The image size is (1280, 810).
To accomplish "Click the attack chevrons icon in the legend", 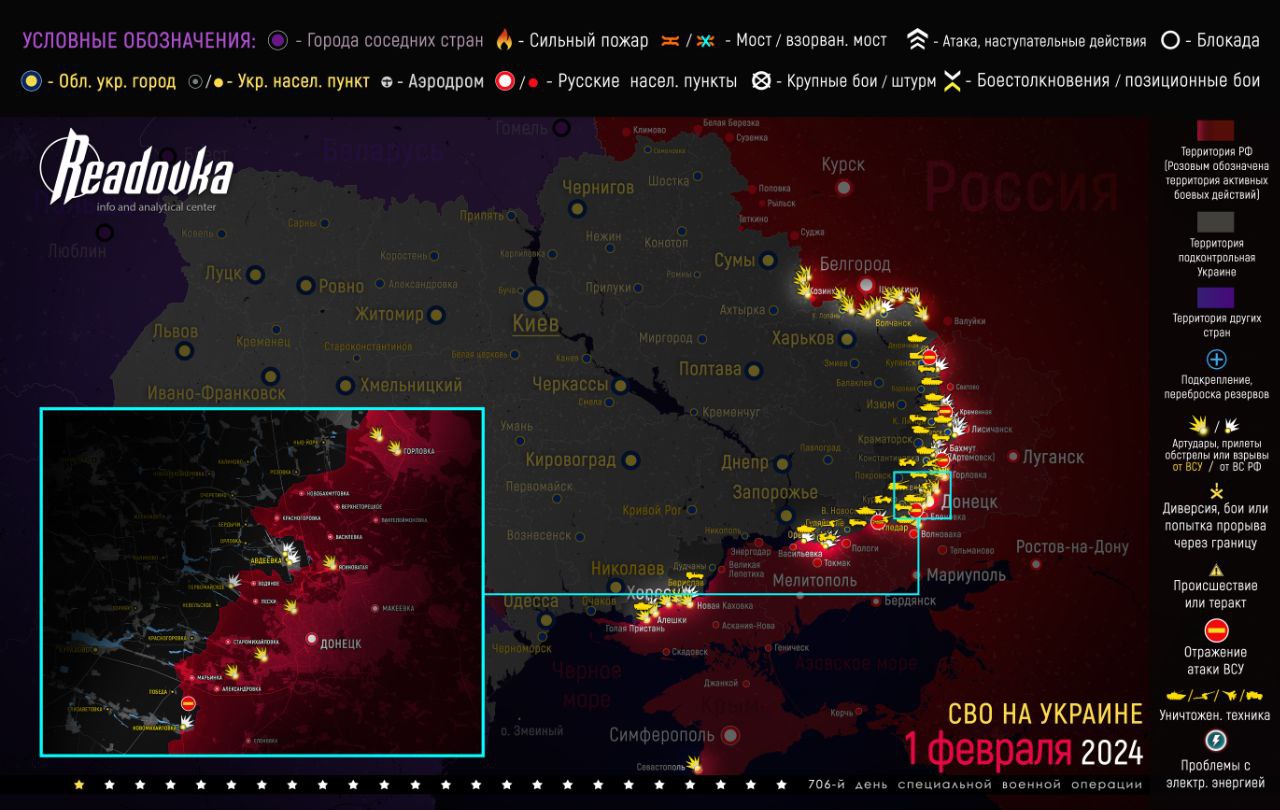I will (x=917, y=41).
